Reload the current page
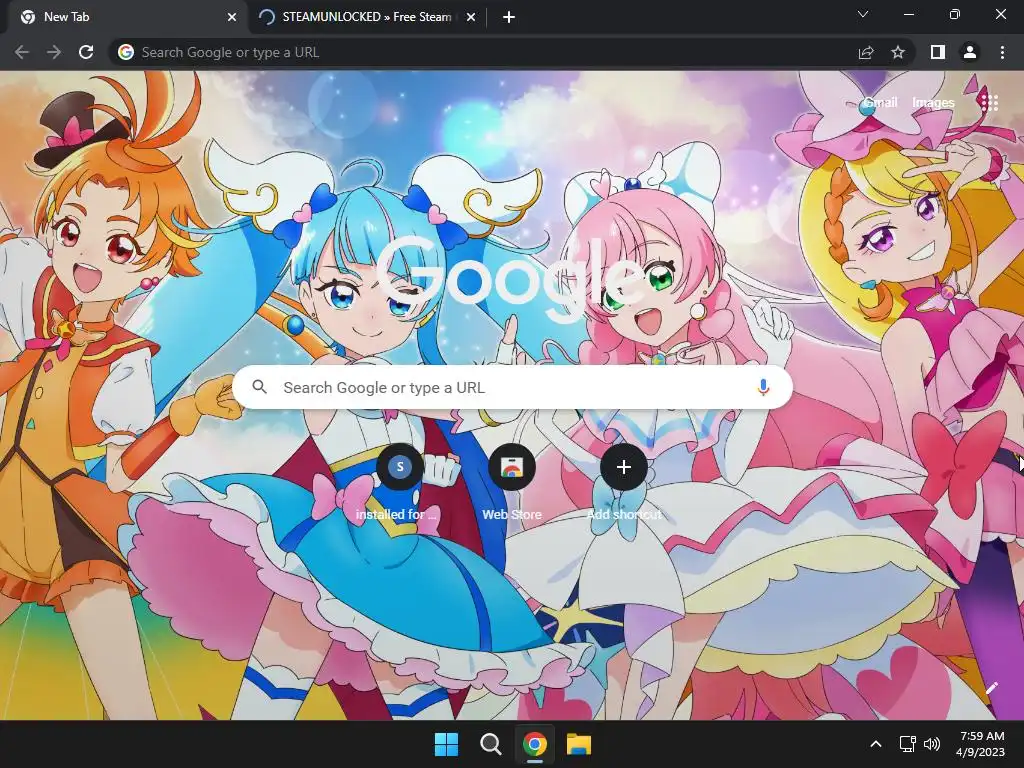 click(86, 52)
